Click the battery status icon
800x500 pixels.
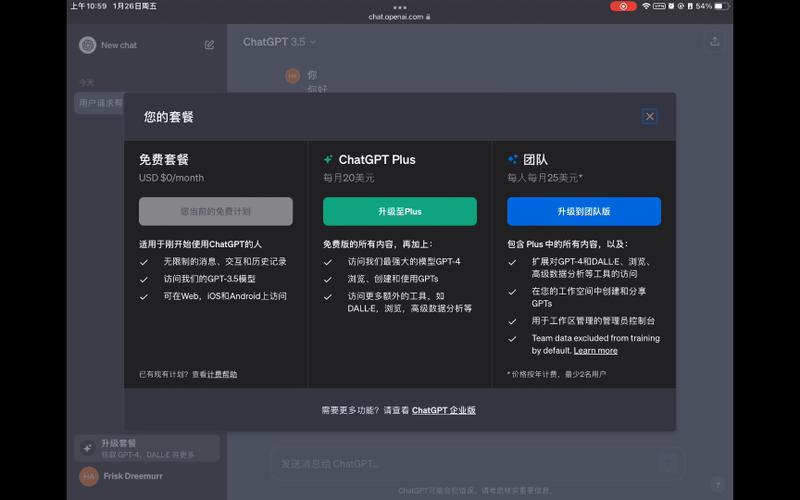click(x=720, y=6)
